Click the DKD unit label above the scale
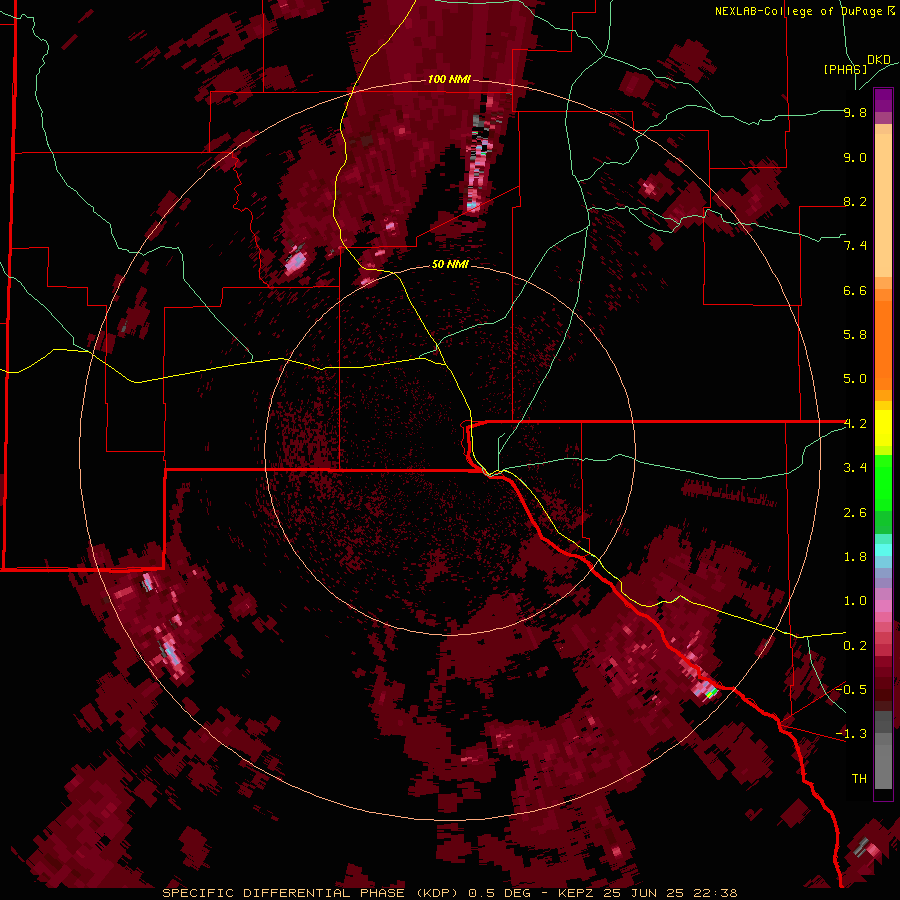 pos(879,60)
